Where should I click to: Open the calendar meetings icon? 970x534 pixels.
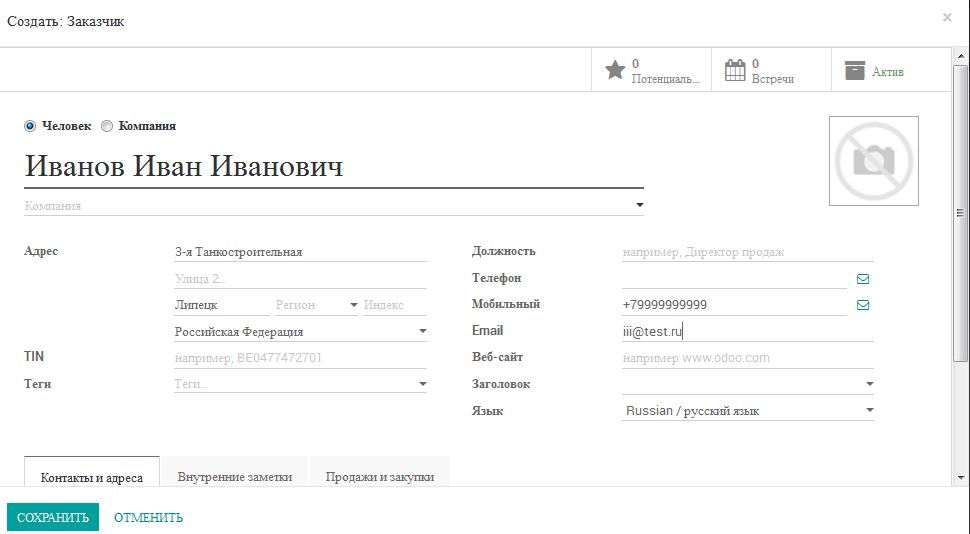click(x=735, y=70)
